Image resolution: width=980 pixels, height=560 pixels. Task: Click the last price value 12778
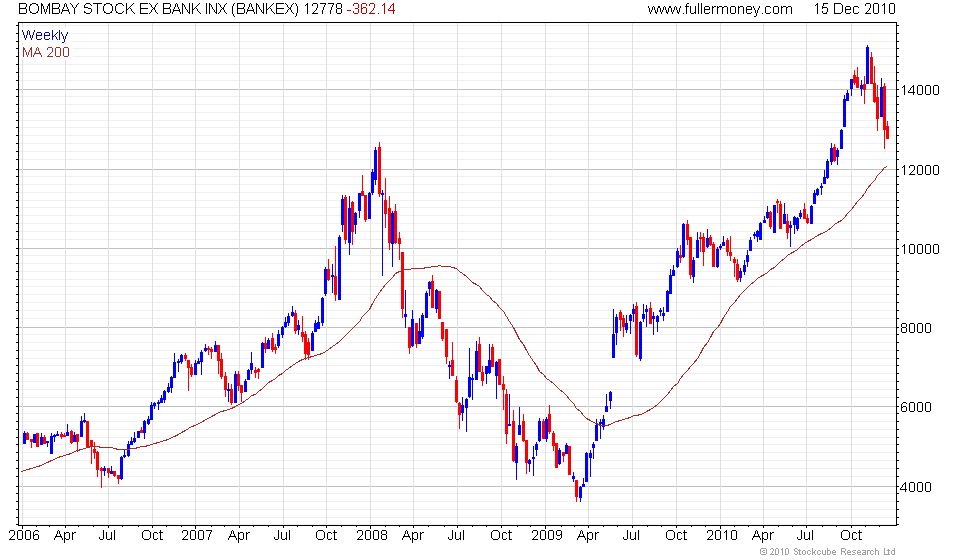323,9
